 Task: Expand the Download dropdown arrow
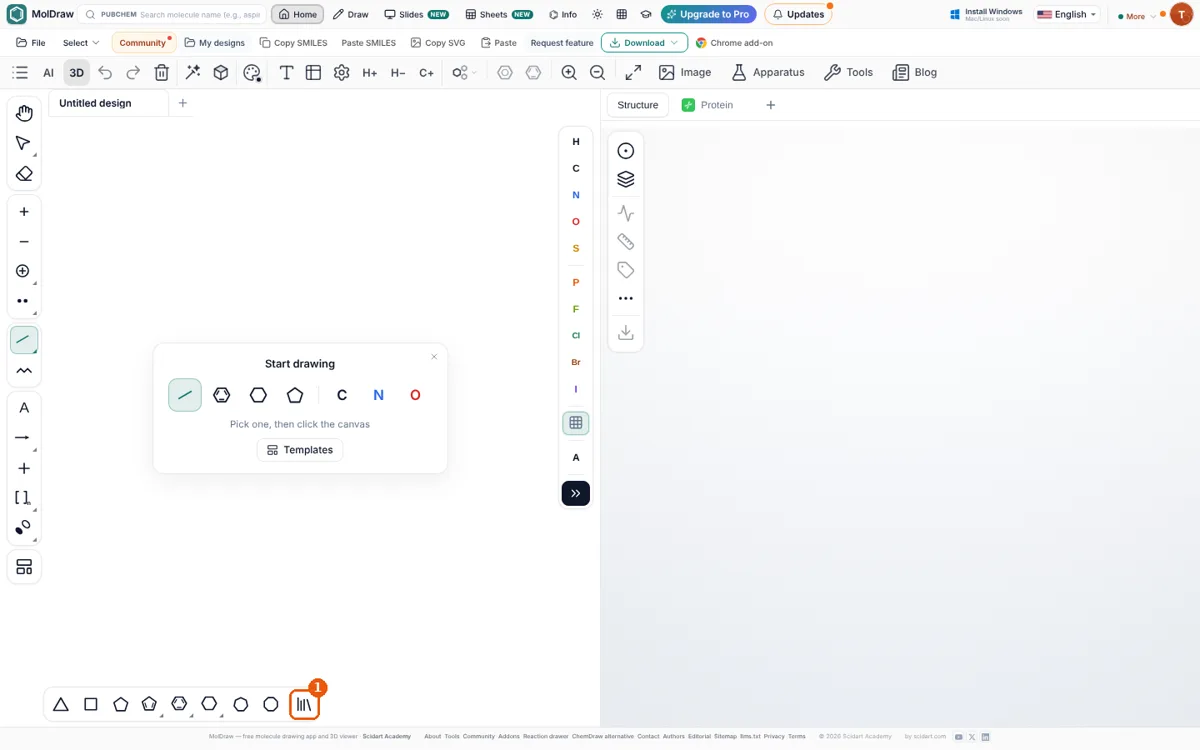click(675, 43)
